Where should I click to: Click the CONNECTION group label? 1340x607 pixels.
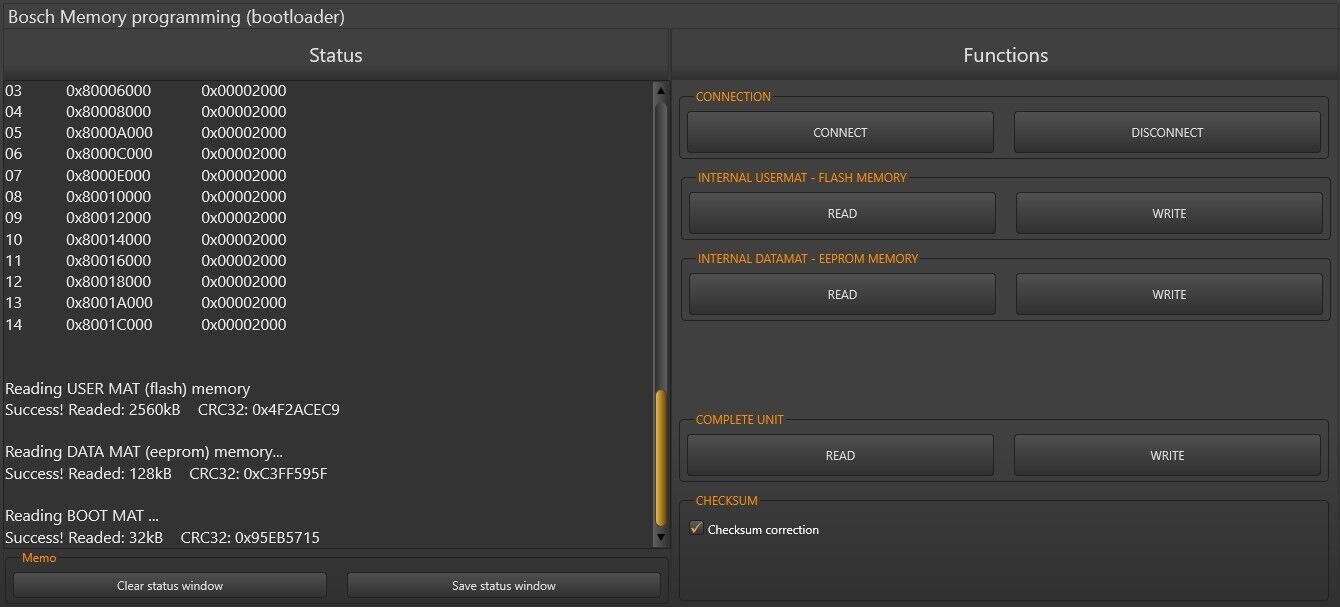(x=733, y=97)
